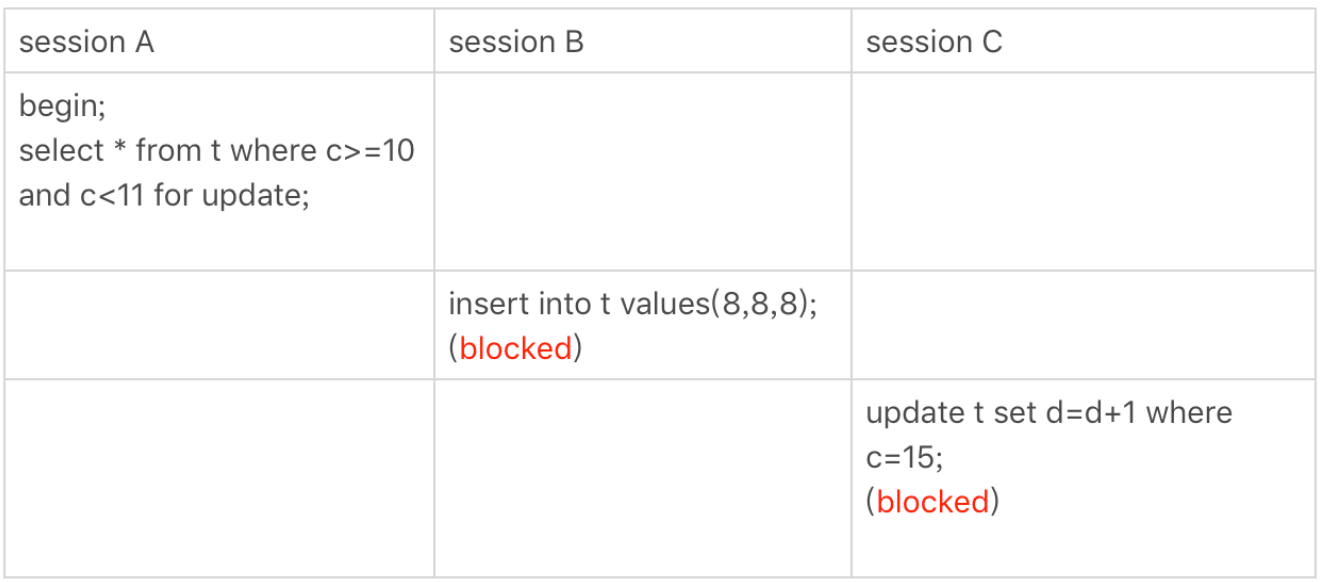Click the red 'blocked' under the insert statement
The width and height of the screenshot is (1329, 582).
coord(516,348)
